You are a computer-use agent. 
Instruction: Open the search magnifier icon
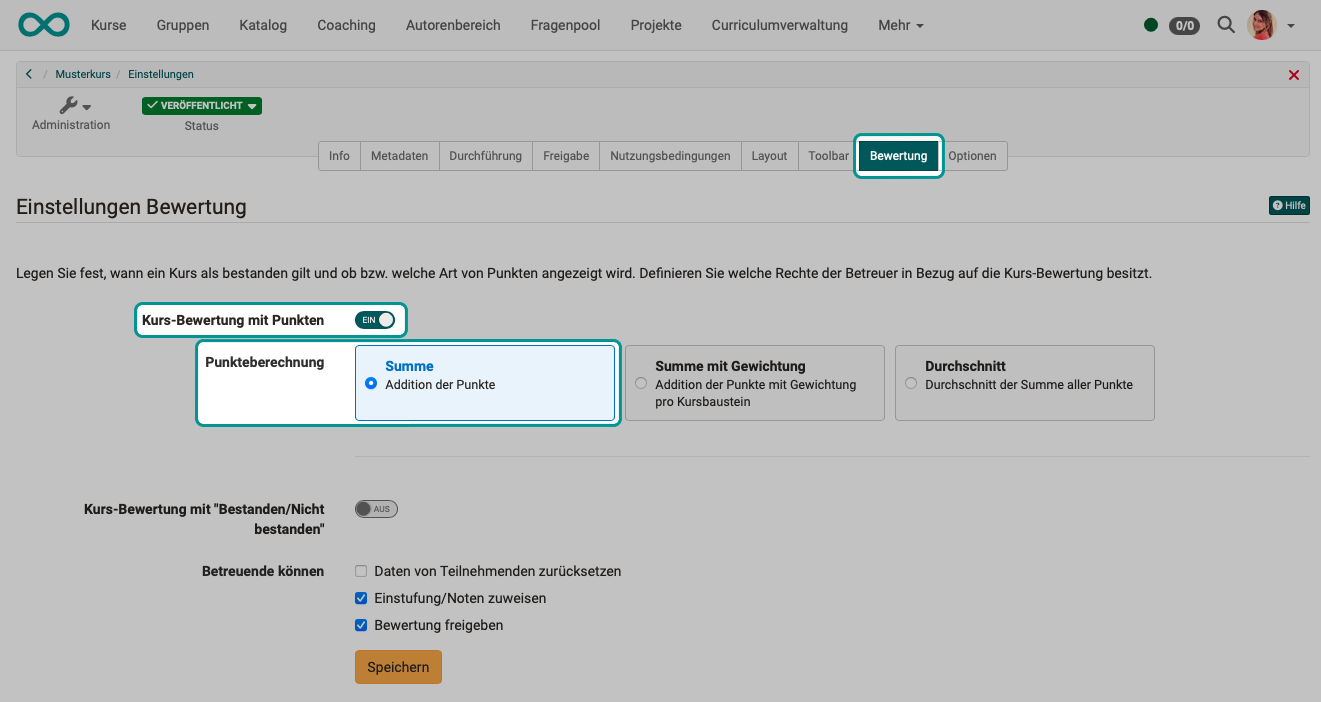pyautogui.click(x=1226, y=25)
